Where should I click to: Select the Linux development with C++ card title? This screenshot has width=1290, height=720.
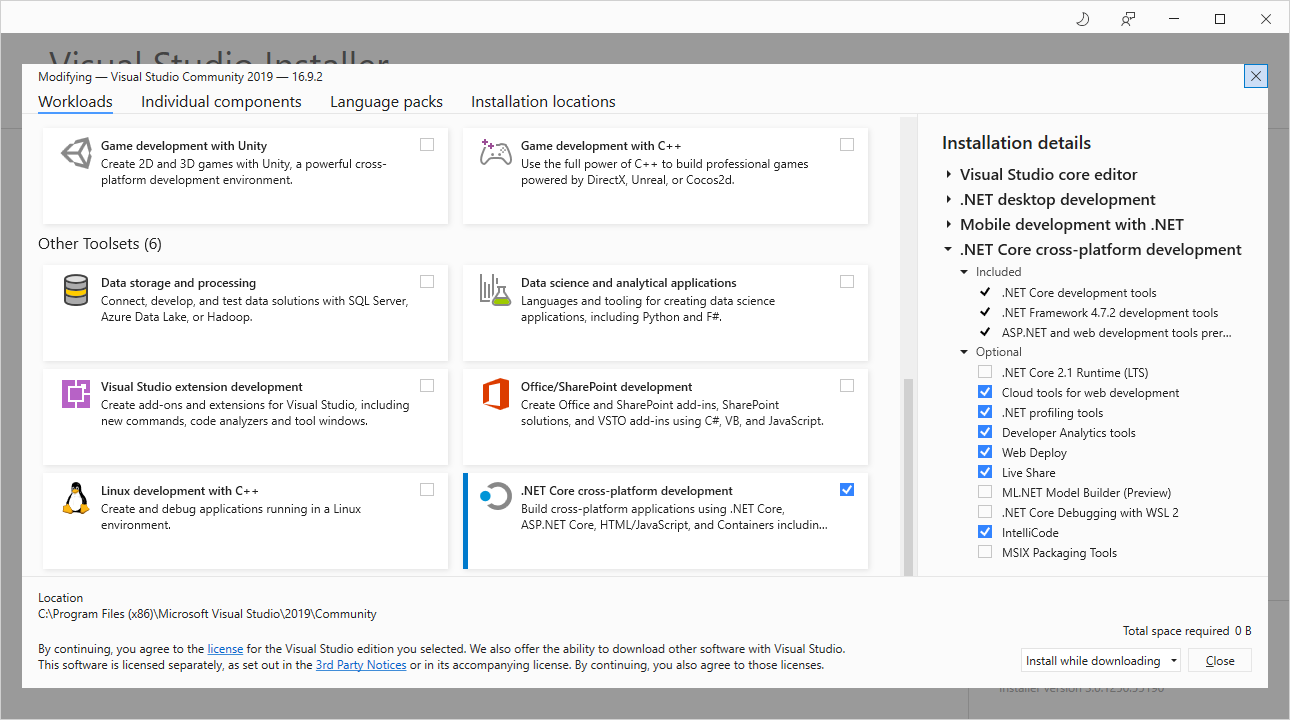(180, 491)
